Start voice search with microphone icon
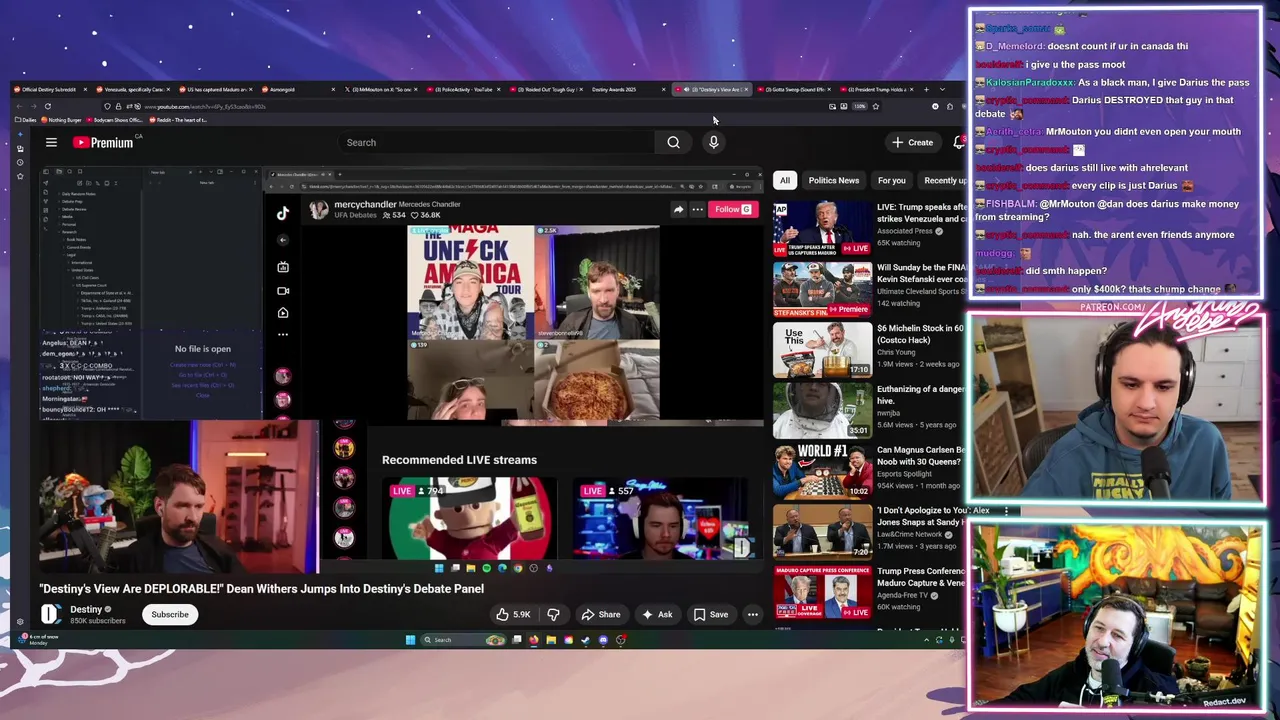 tap(713, 142)
